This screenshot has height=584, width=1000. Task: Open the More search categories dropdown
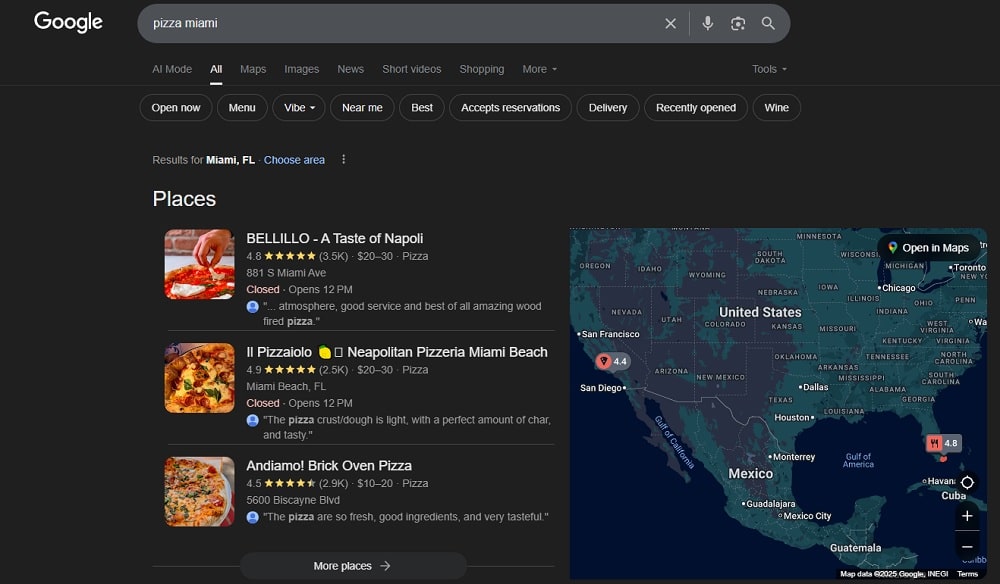pos(539,69)
